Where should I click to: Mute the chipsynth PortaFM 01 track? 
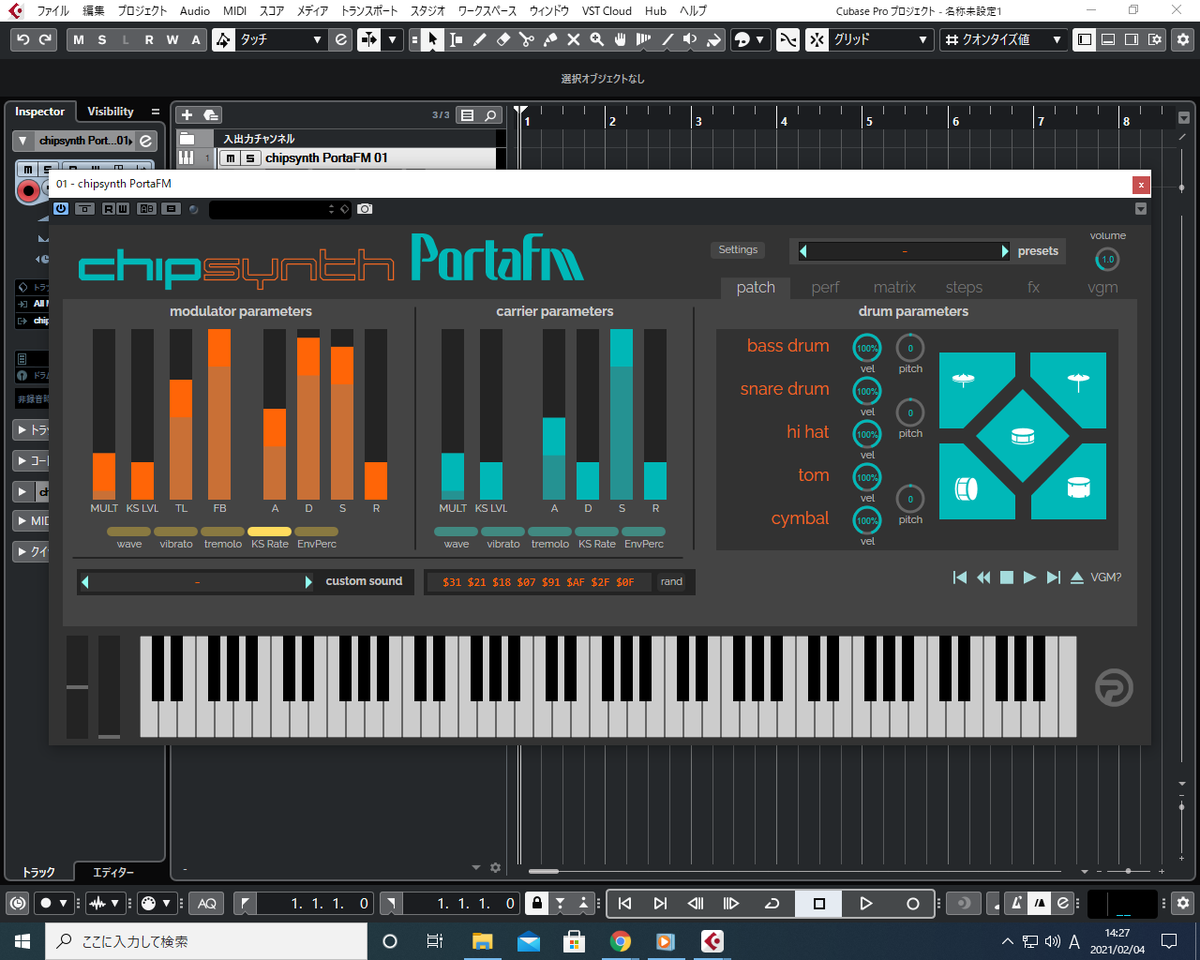click(x=231, y=158)
